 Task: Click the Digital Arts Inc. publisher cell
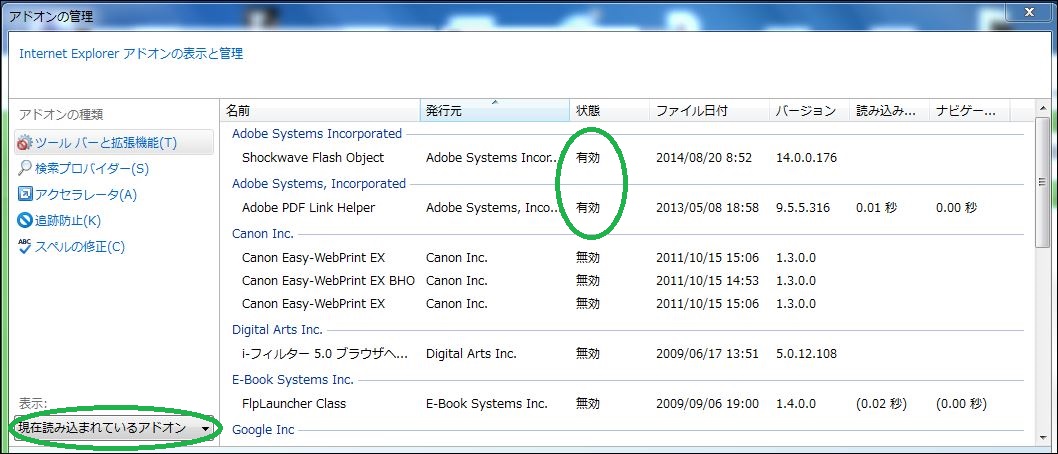471,353
